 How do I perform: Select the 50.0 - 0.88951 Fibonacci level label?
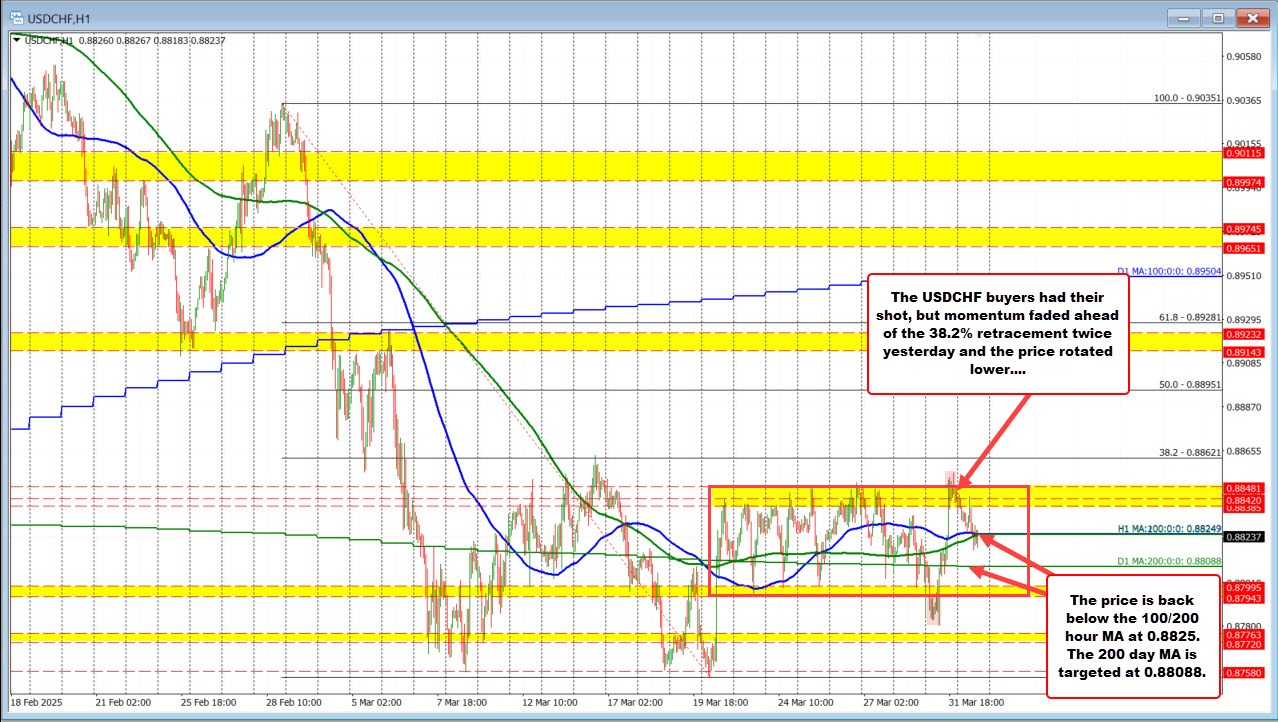[x=1190, y=384]
